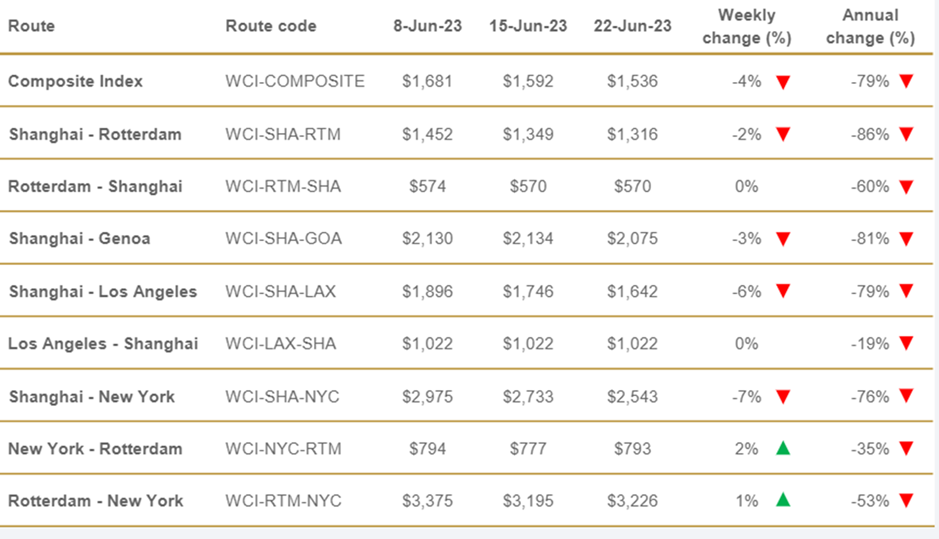
Task: Select the $2,543 value for Shanghai - New York
Action: pos(632,397)
